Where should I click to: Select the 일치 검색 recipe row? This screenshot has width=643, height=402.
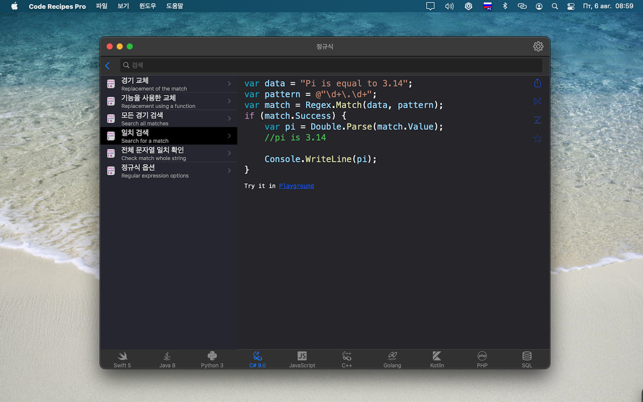pyautogui.click(x=169, y=136)
